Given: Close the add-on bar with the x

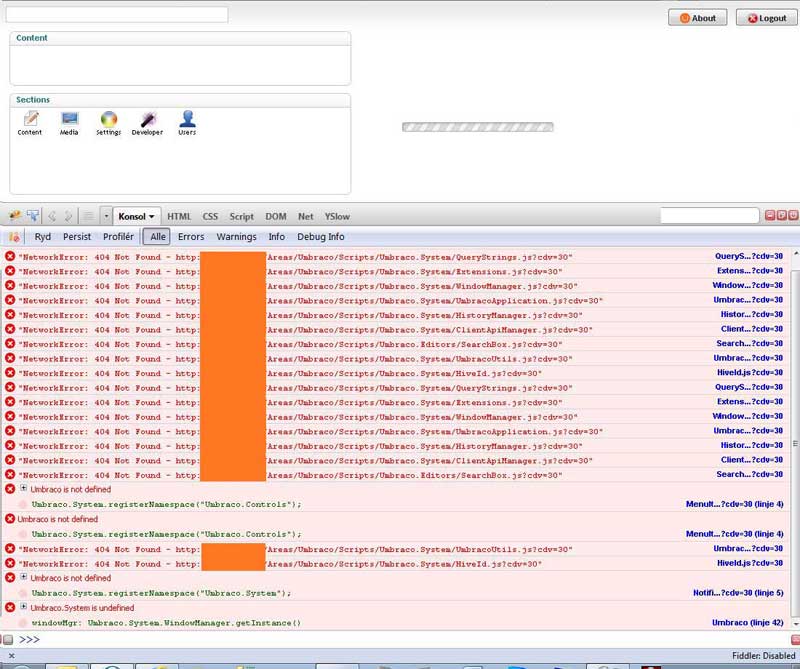Looking at the screenshot, I should pyautogui.click(x=11, y=656).
